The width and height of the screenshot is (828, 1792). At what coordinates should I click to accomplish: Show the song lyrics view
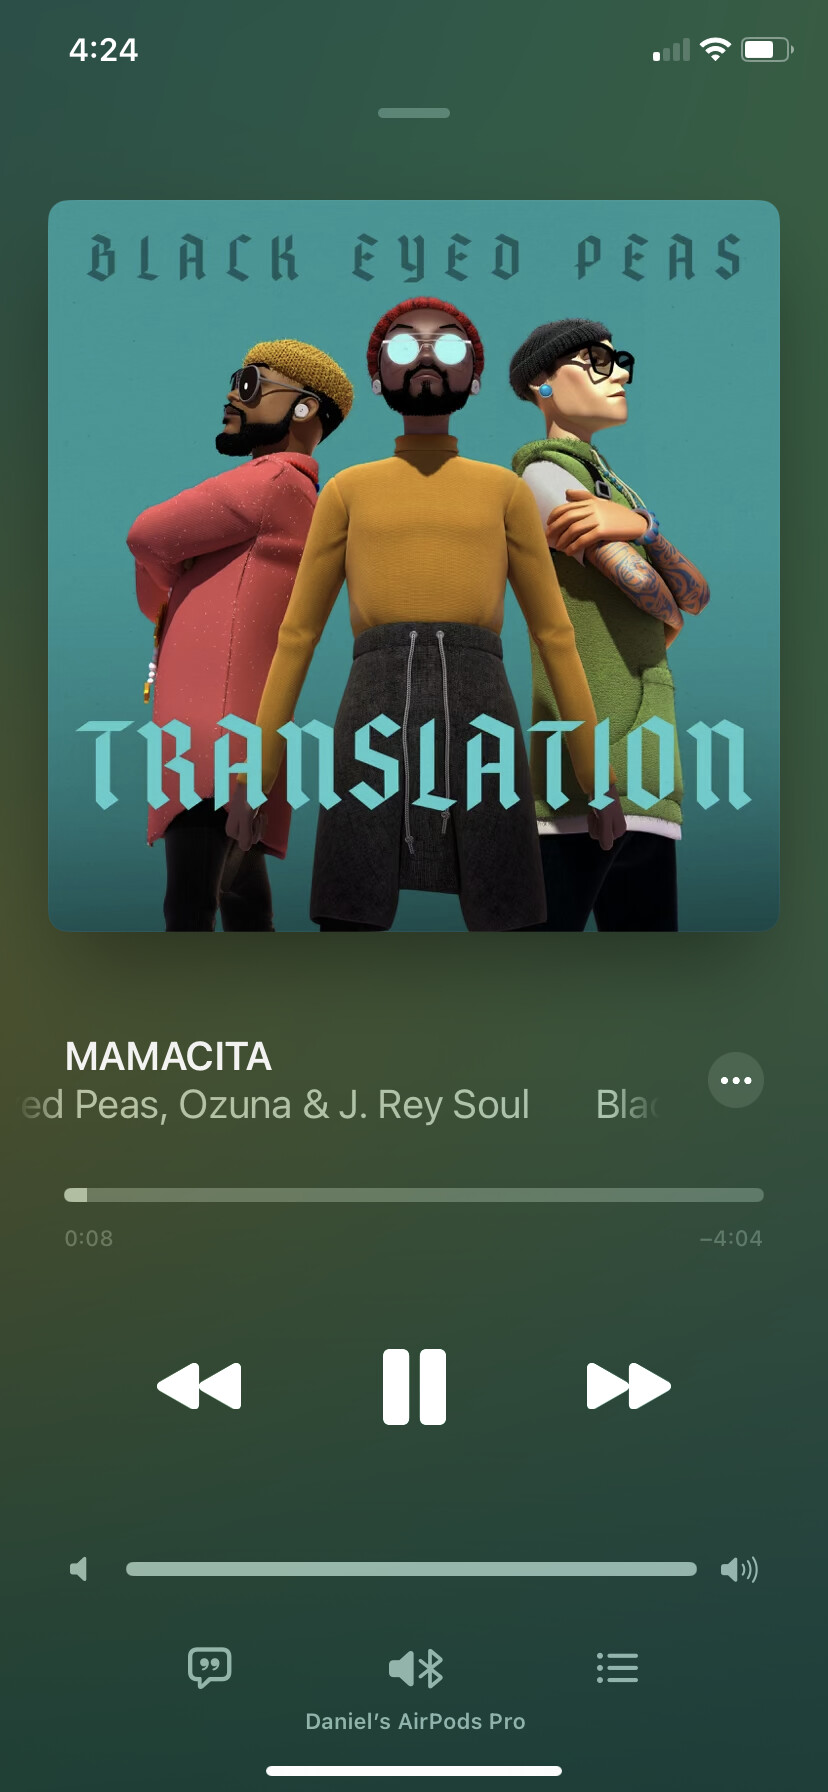(210, 1668)
